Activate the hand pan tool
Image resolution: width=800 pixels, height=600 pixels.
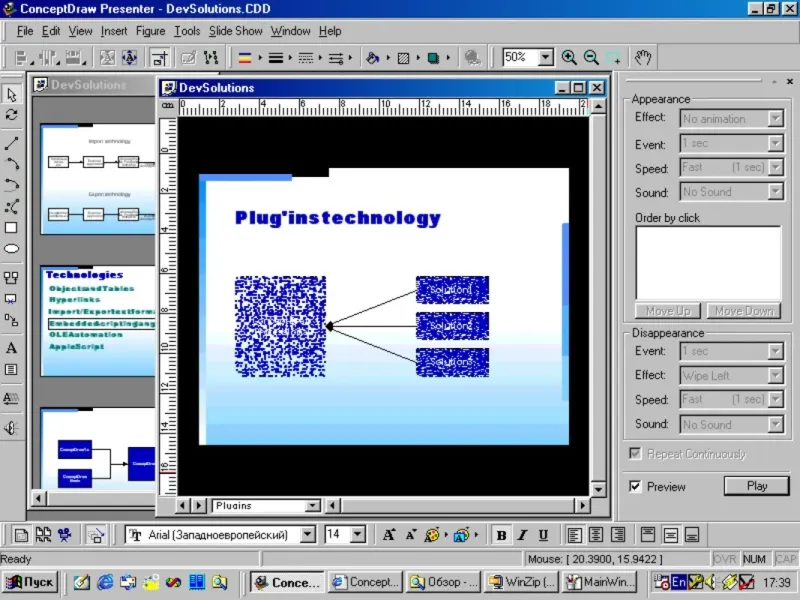tap(645, 58)
